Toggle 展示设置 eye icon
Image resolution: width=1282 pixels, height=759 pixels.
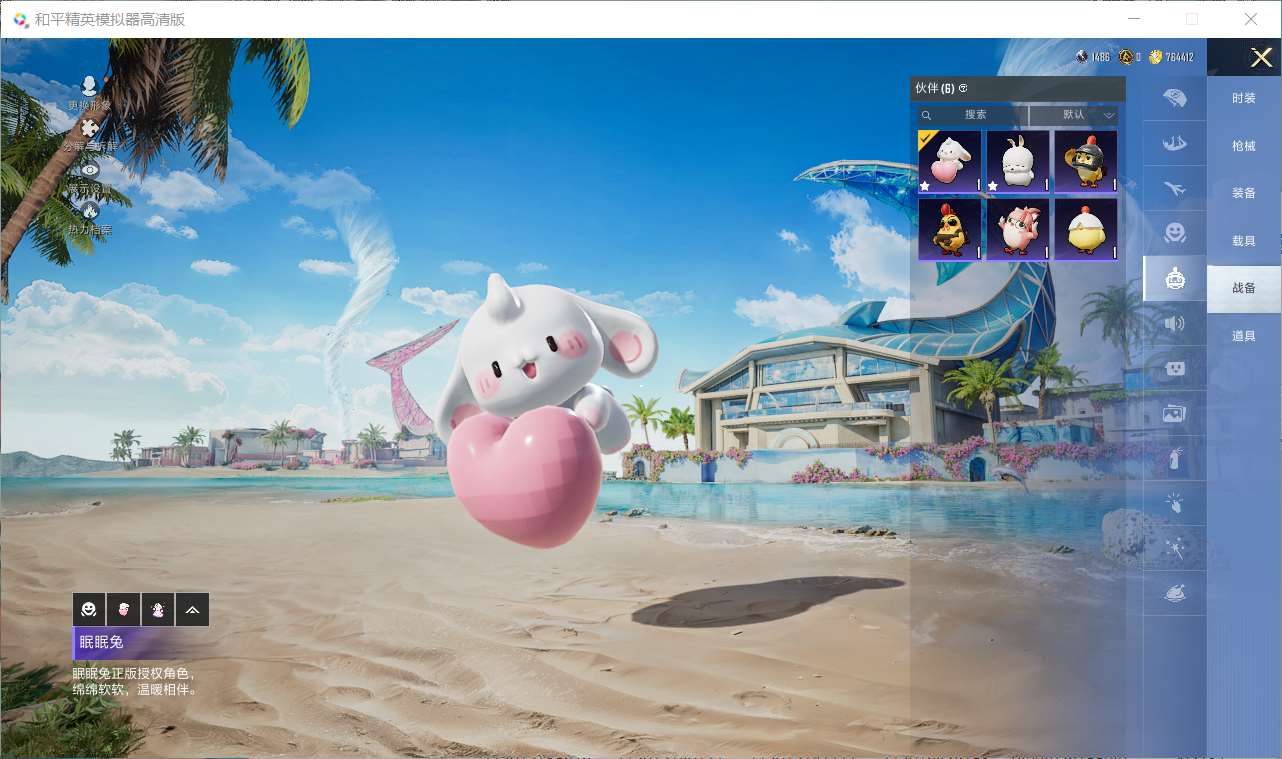pos(90,171)
